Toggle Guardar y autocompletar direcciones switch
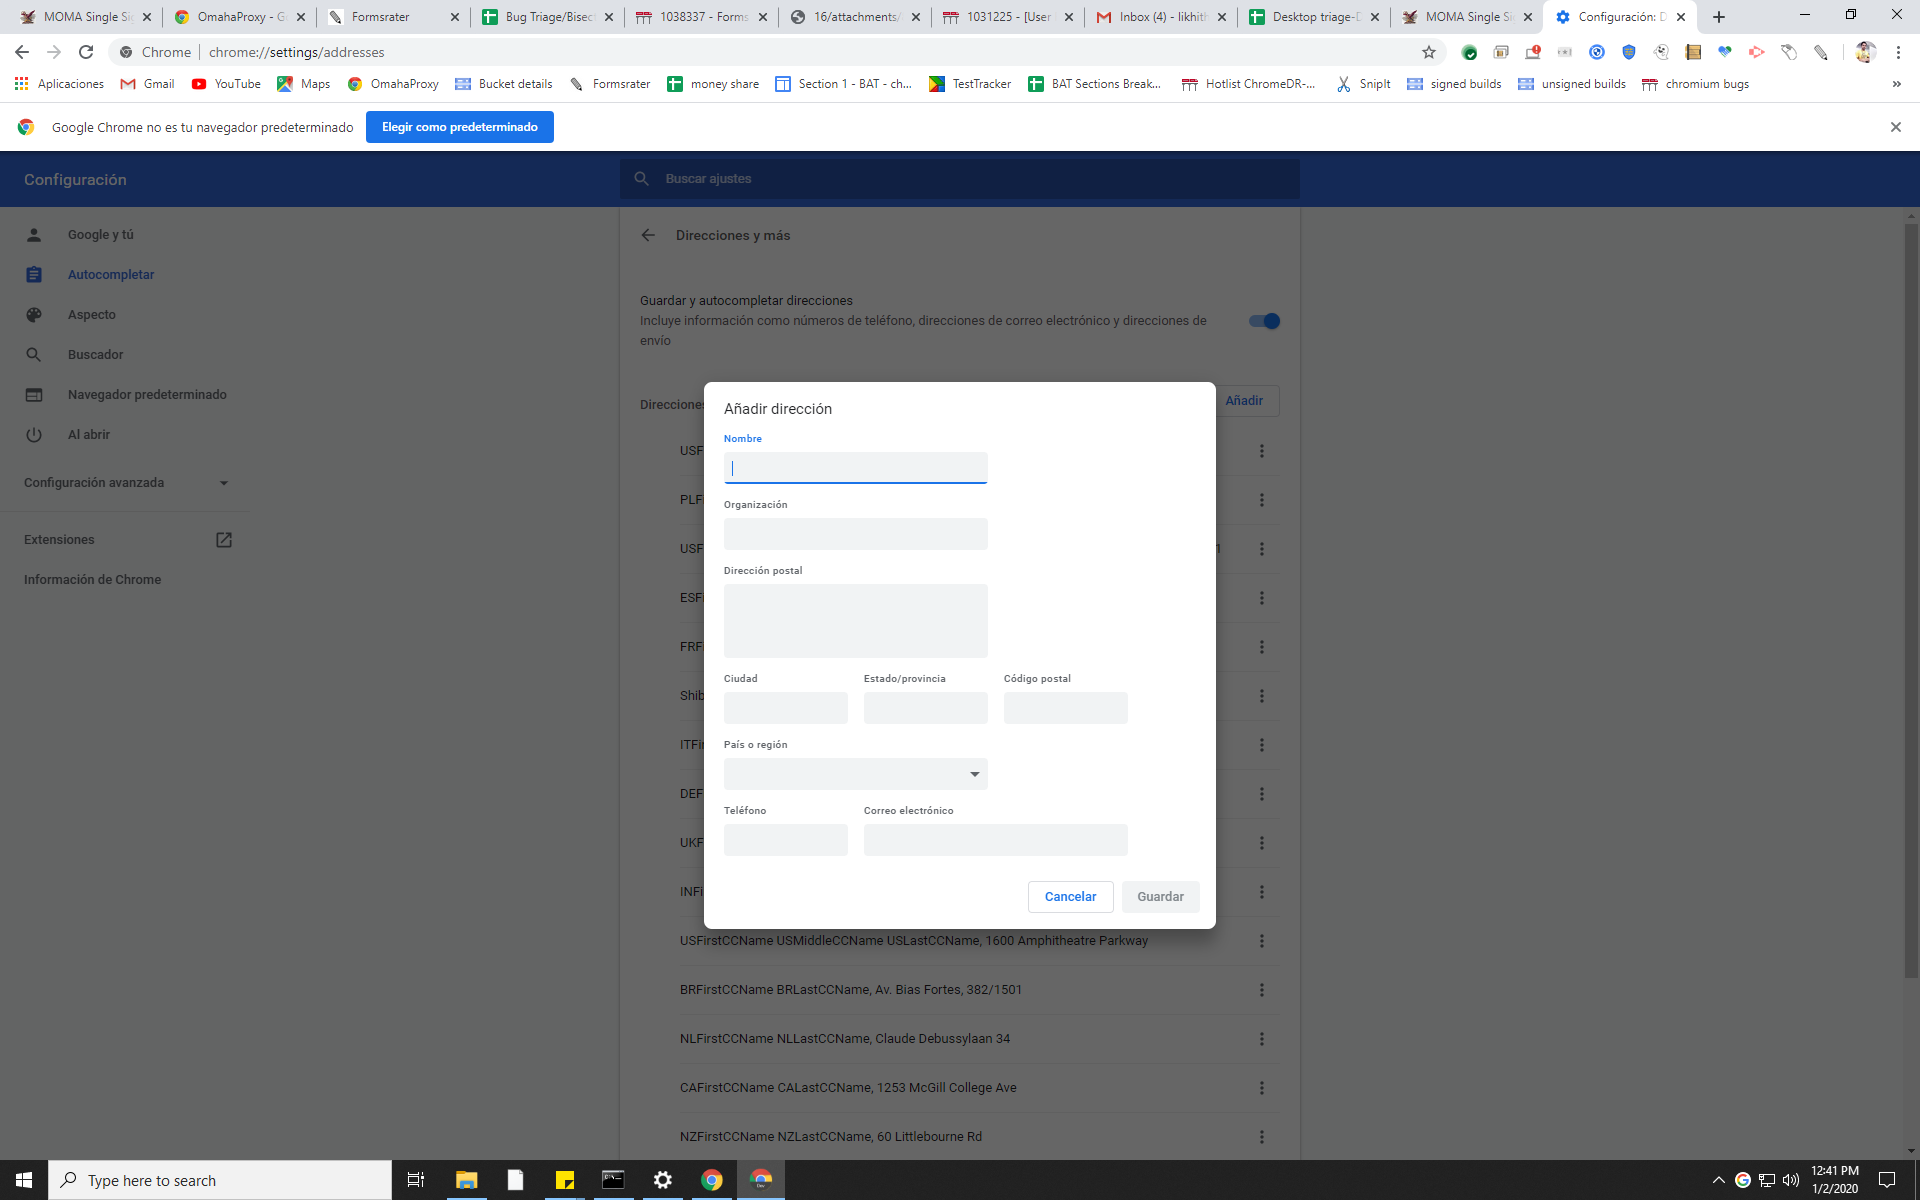This screenshot has width=1920, height=1200. click(x=1264, y=321)
